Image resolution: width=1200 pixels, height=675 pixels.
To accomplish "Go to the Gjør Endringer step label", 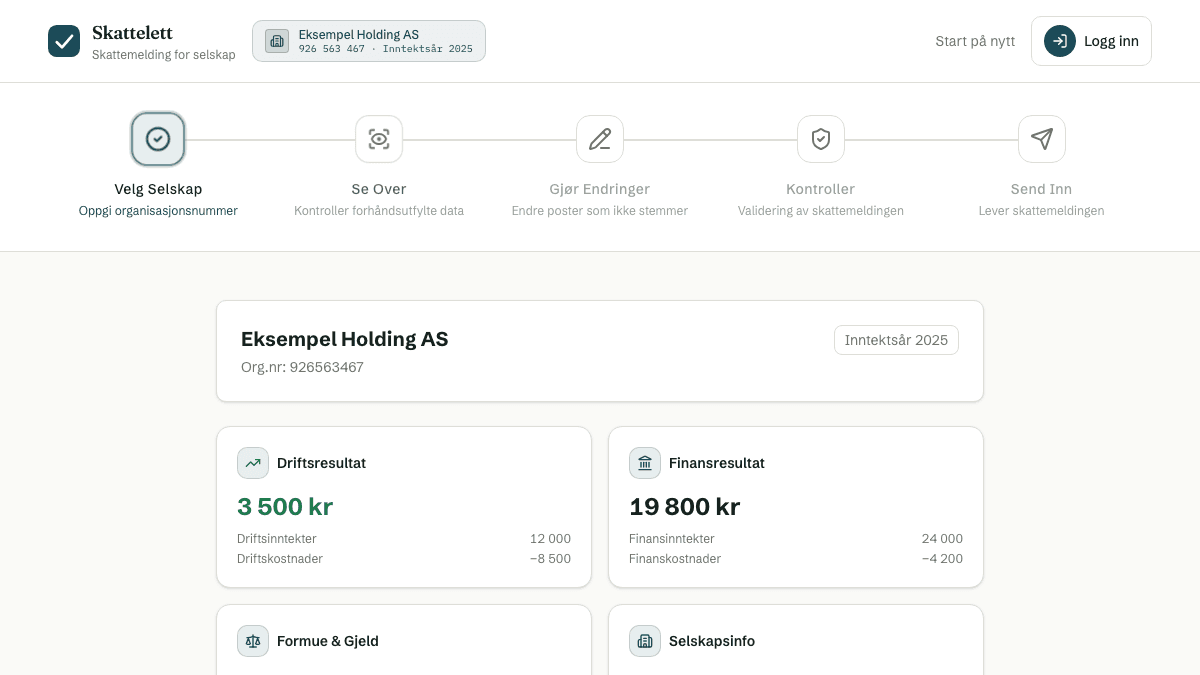I will tap(600, 189).
